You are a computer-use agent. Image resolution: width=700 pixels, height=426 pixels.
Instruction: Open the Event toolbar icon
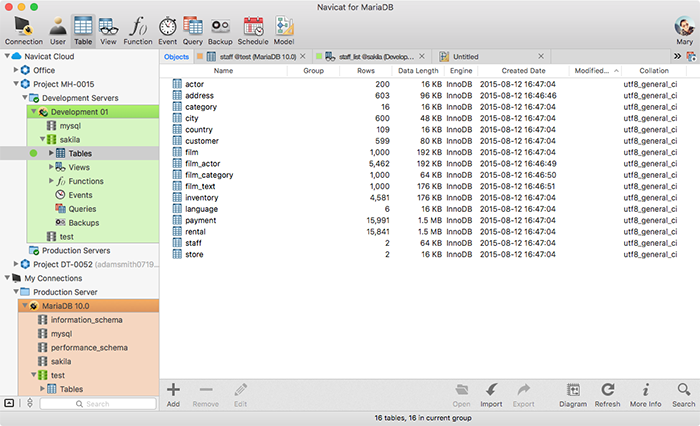(x=167, y=30)
